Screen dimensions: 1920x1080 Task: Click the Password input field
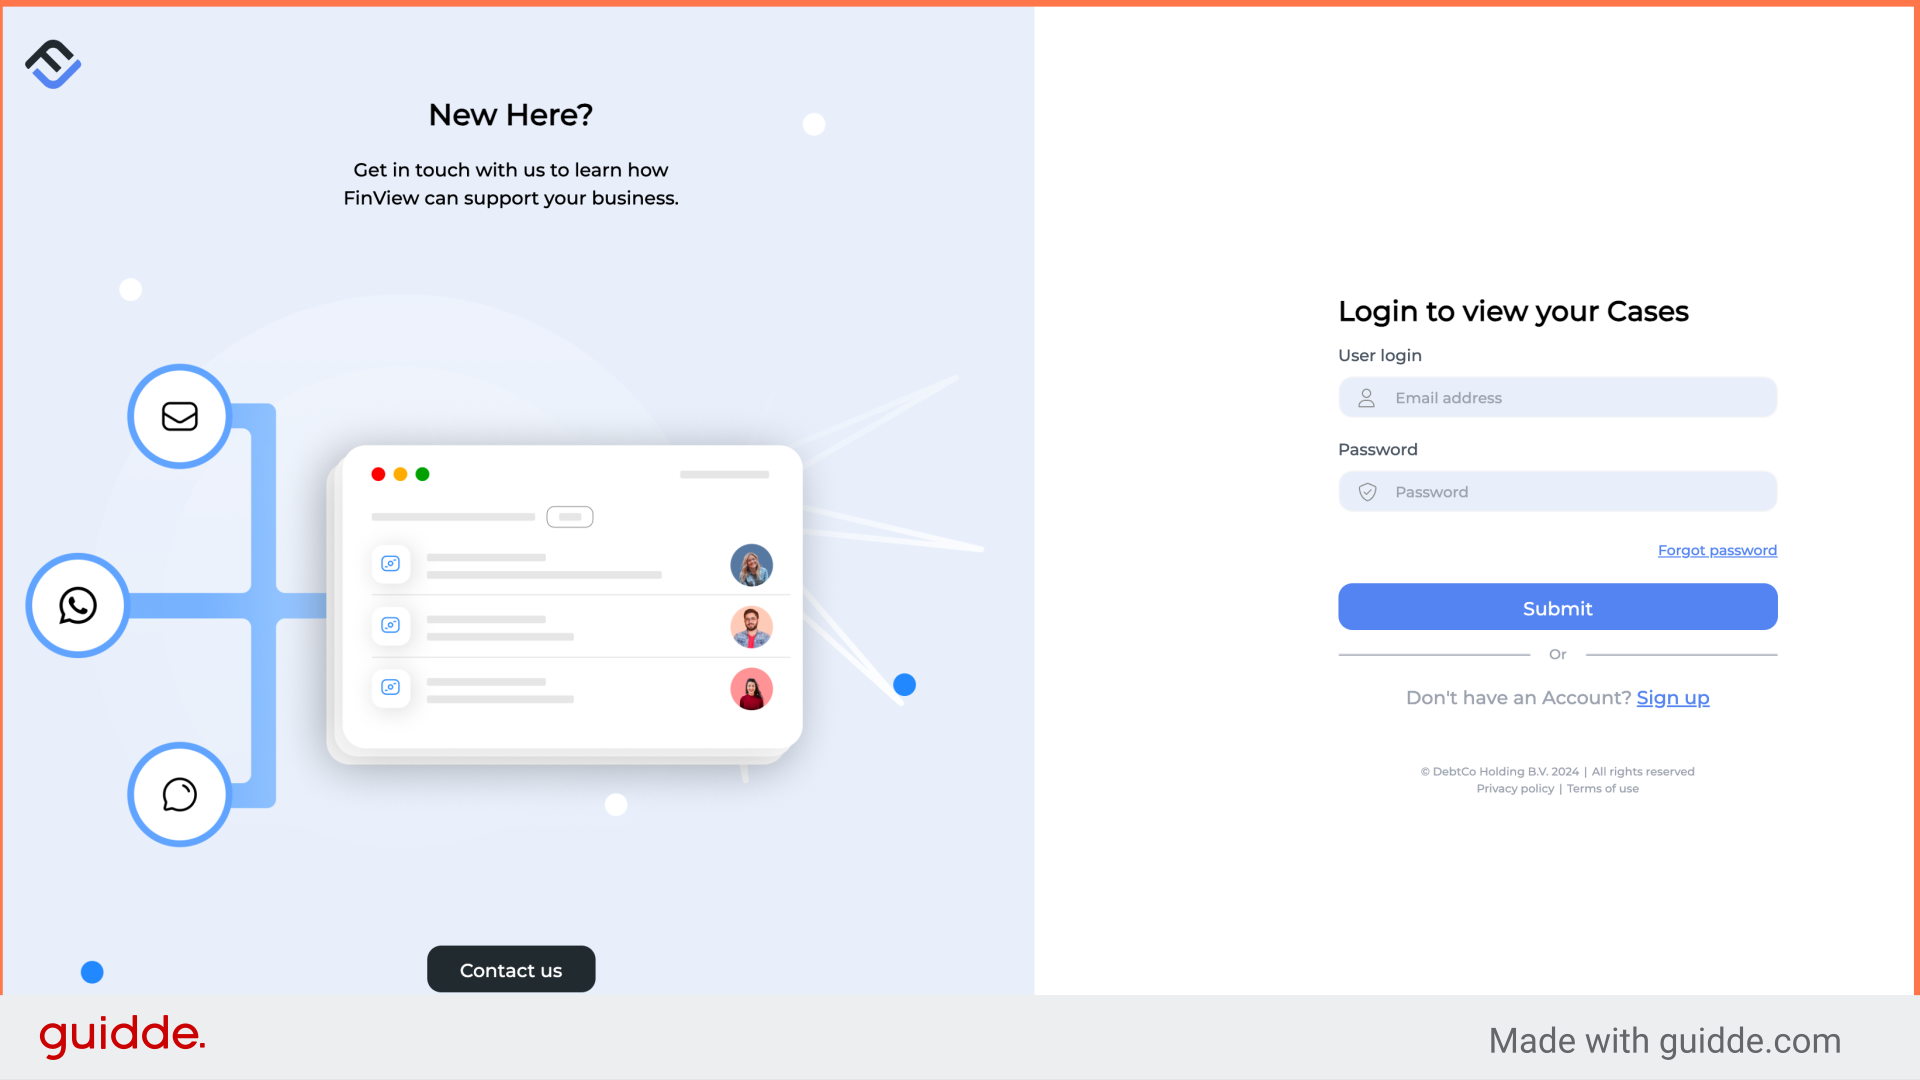pyautogui.click(x=1557, y=491)
